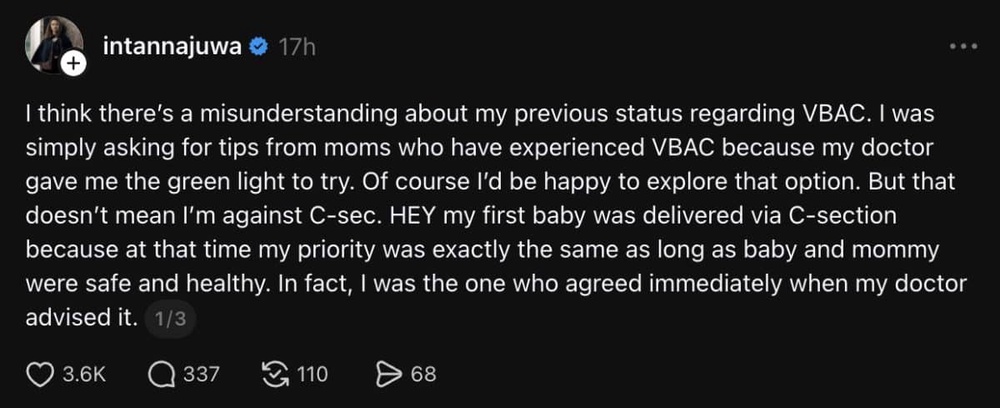Expand the thread using the 1/3 indicator
The image size is (1000, 408).
click(170, 319)
